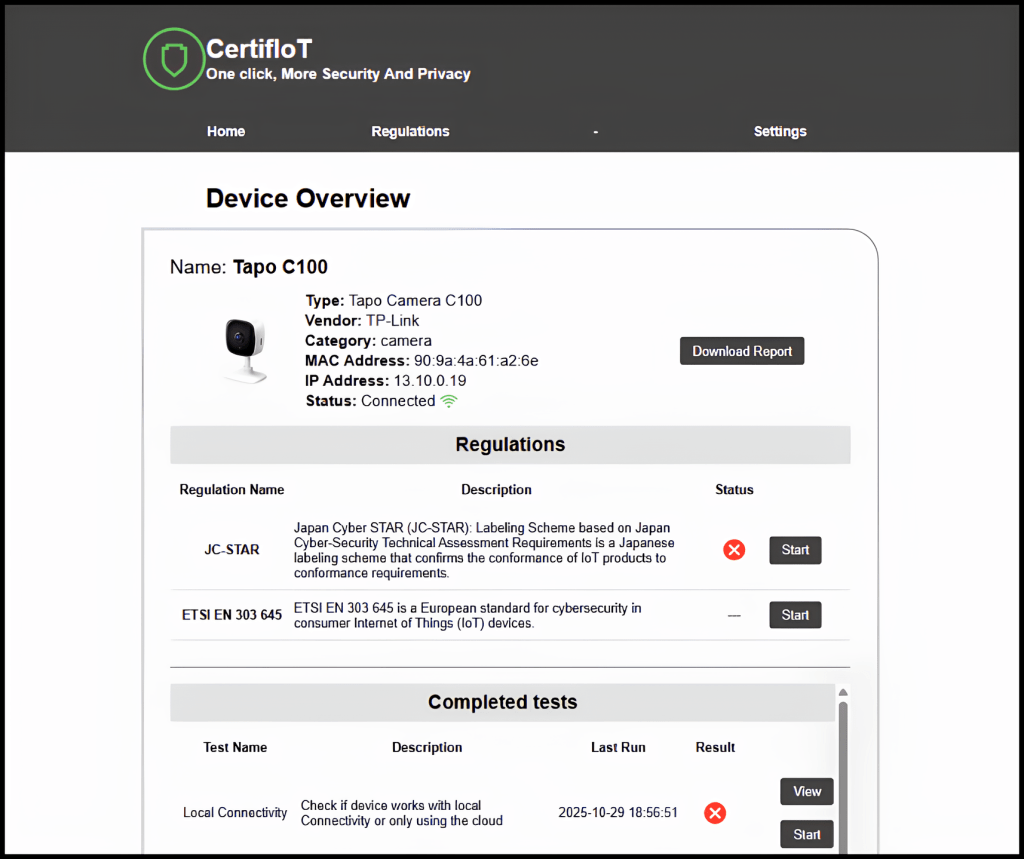Click the dash item in the navigation bar
The image size is (1024, 859).
(595, 131)
